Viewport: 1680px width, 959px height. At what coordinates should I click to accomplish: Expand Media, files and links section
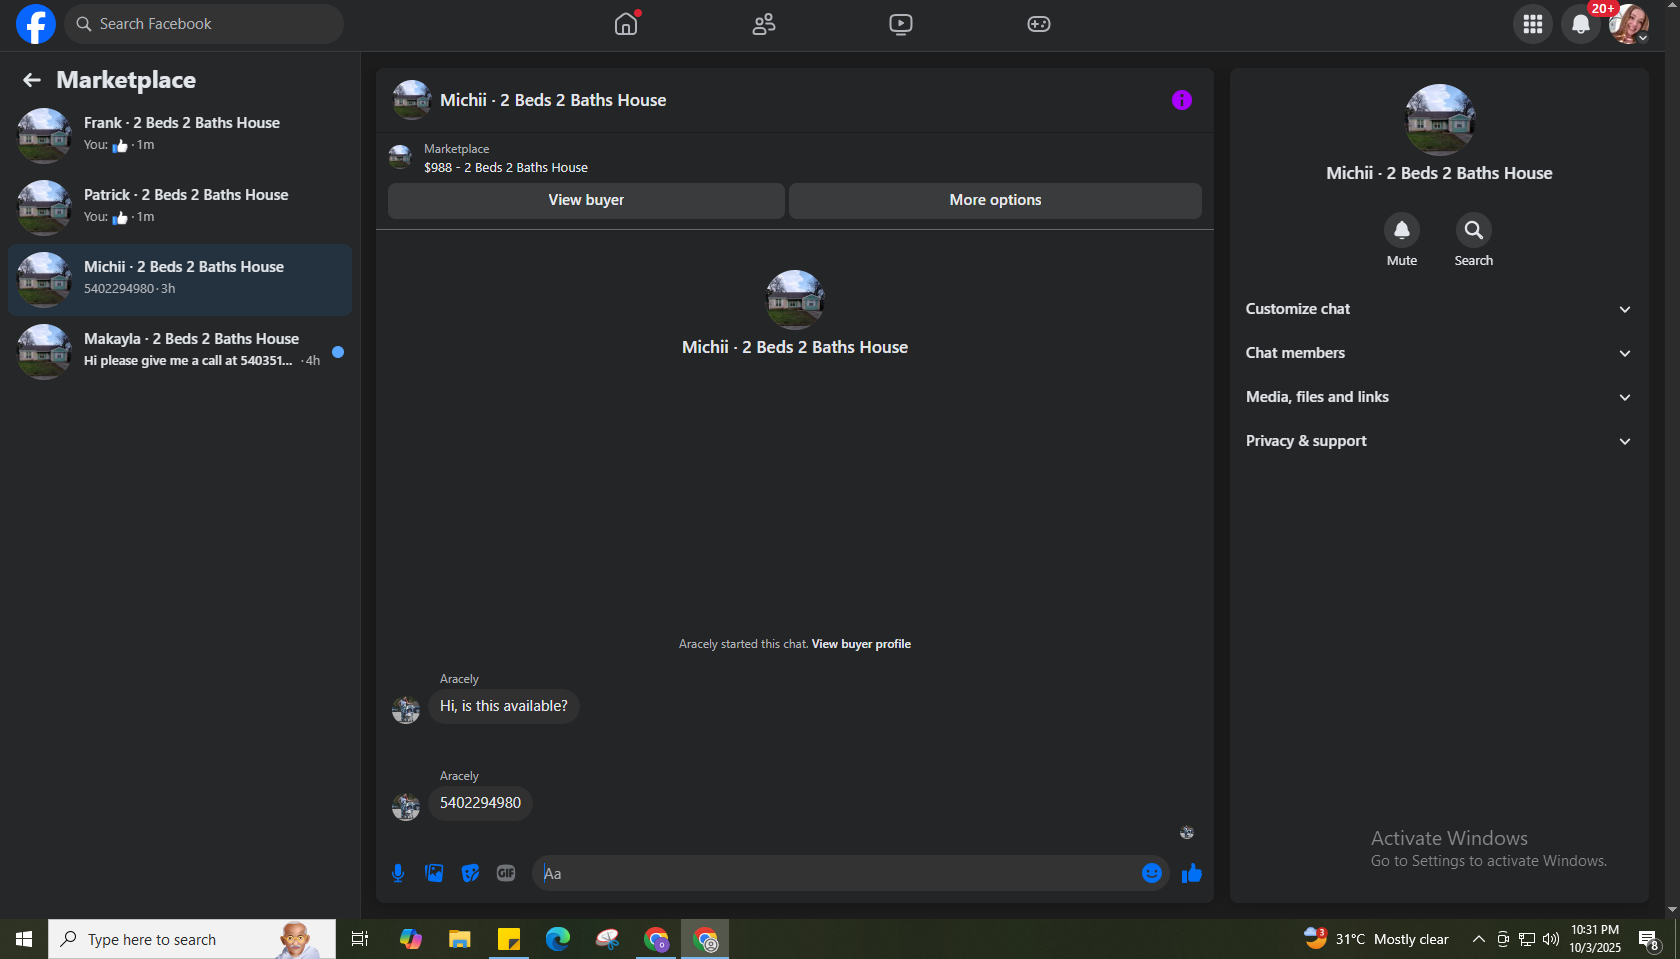[1439, 397]
